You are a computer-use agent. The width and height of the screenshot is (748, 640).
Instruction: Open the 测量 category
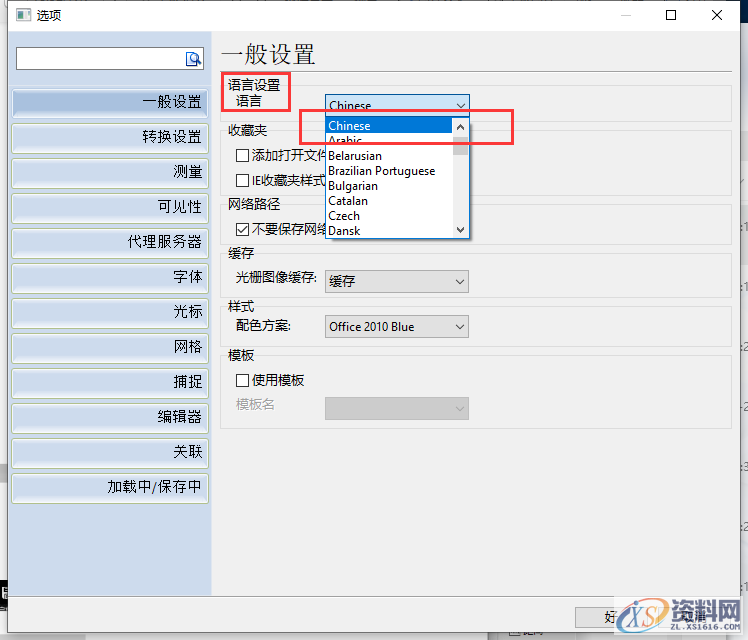(x=110, y=172)
